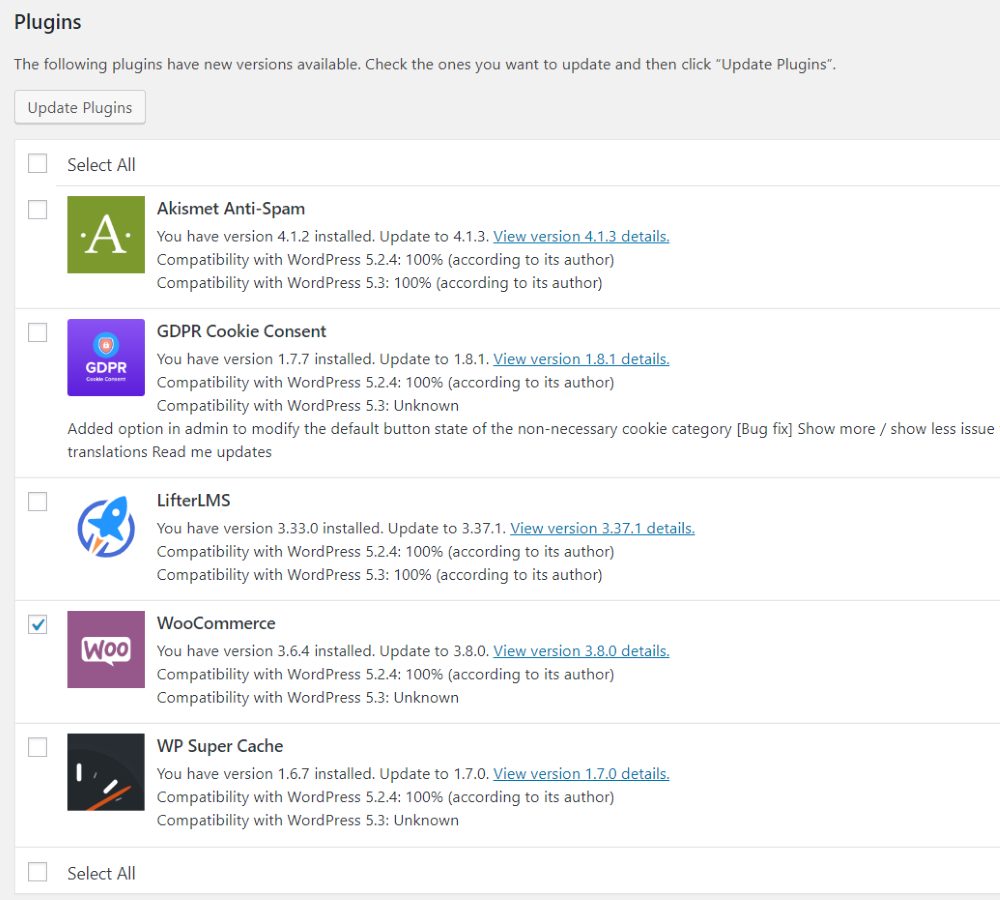
Task: Open View version 4.1.3 details link
Action: pyautogui.click(x=581, y=237)
